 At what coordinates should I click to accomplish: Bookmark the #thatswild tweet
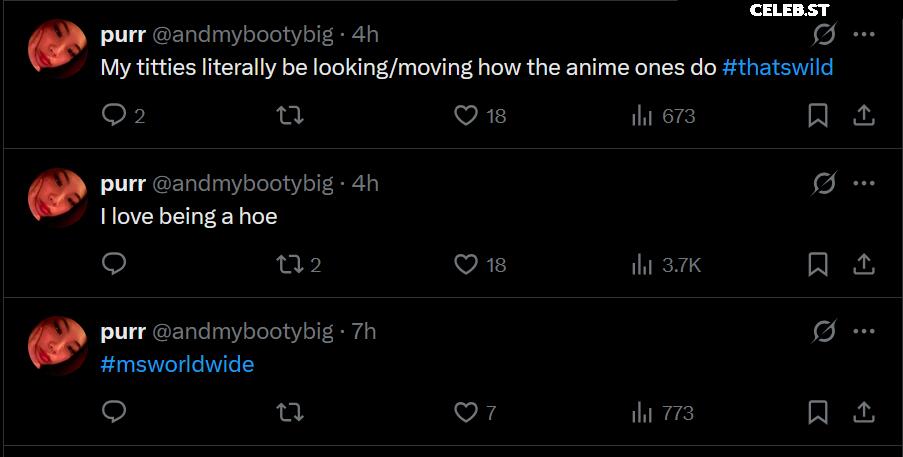point(818,116)
